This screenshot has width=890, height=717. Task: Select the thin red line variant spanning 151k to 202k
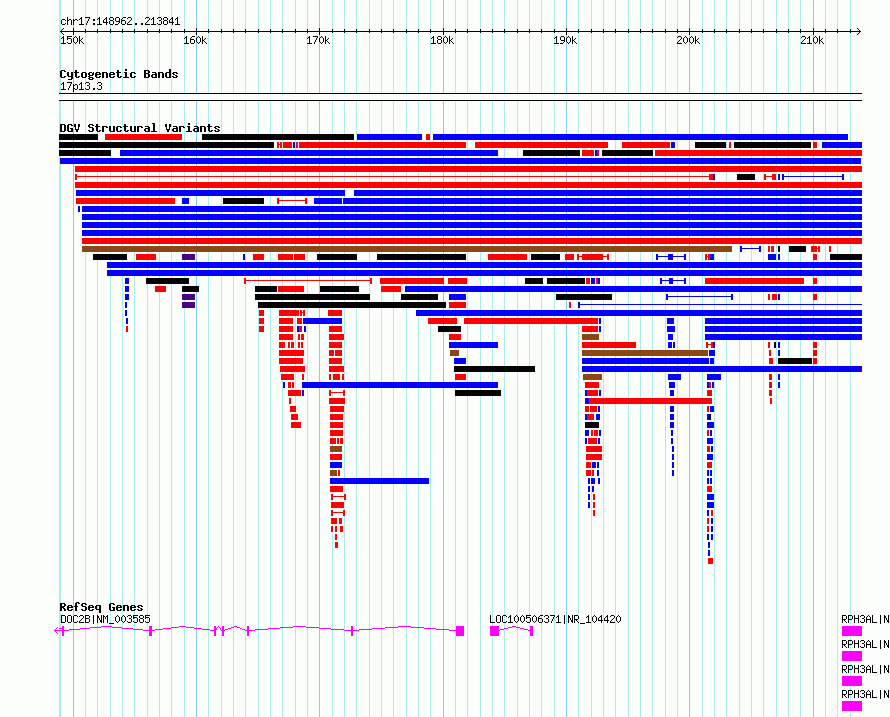point(393,177)
